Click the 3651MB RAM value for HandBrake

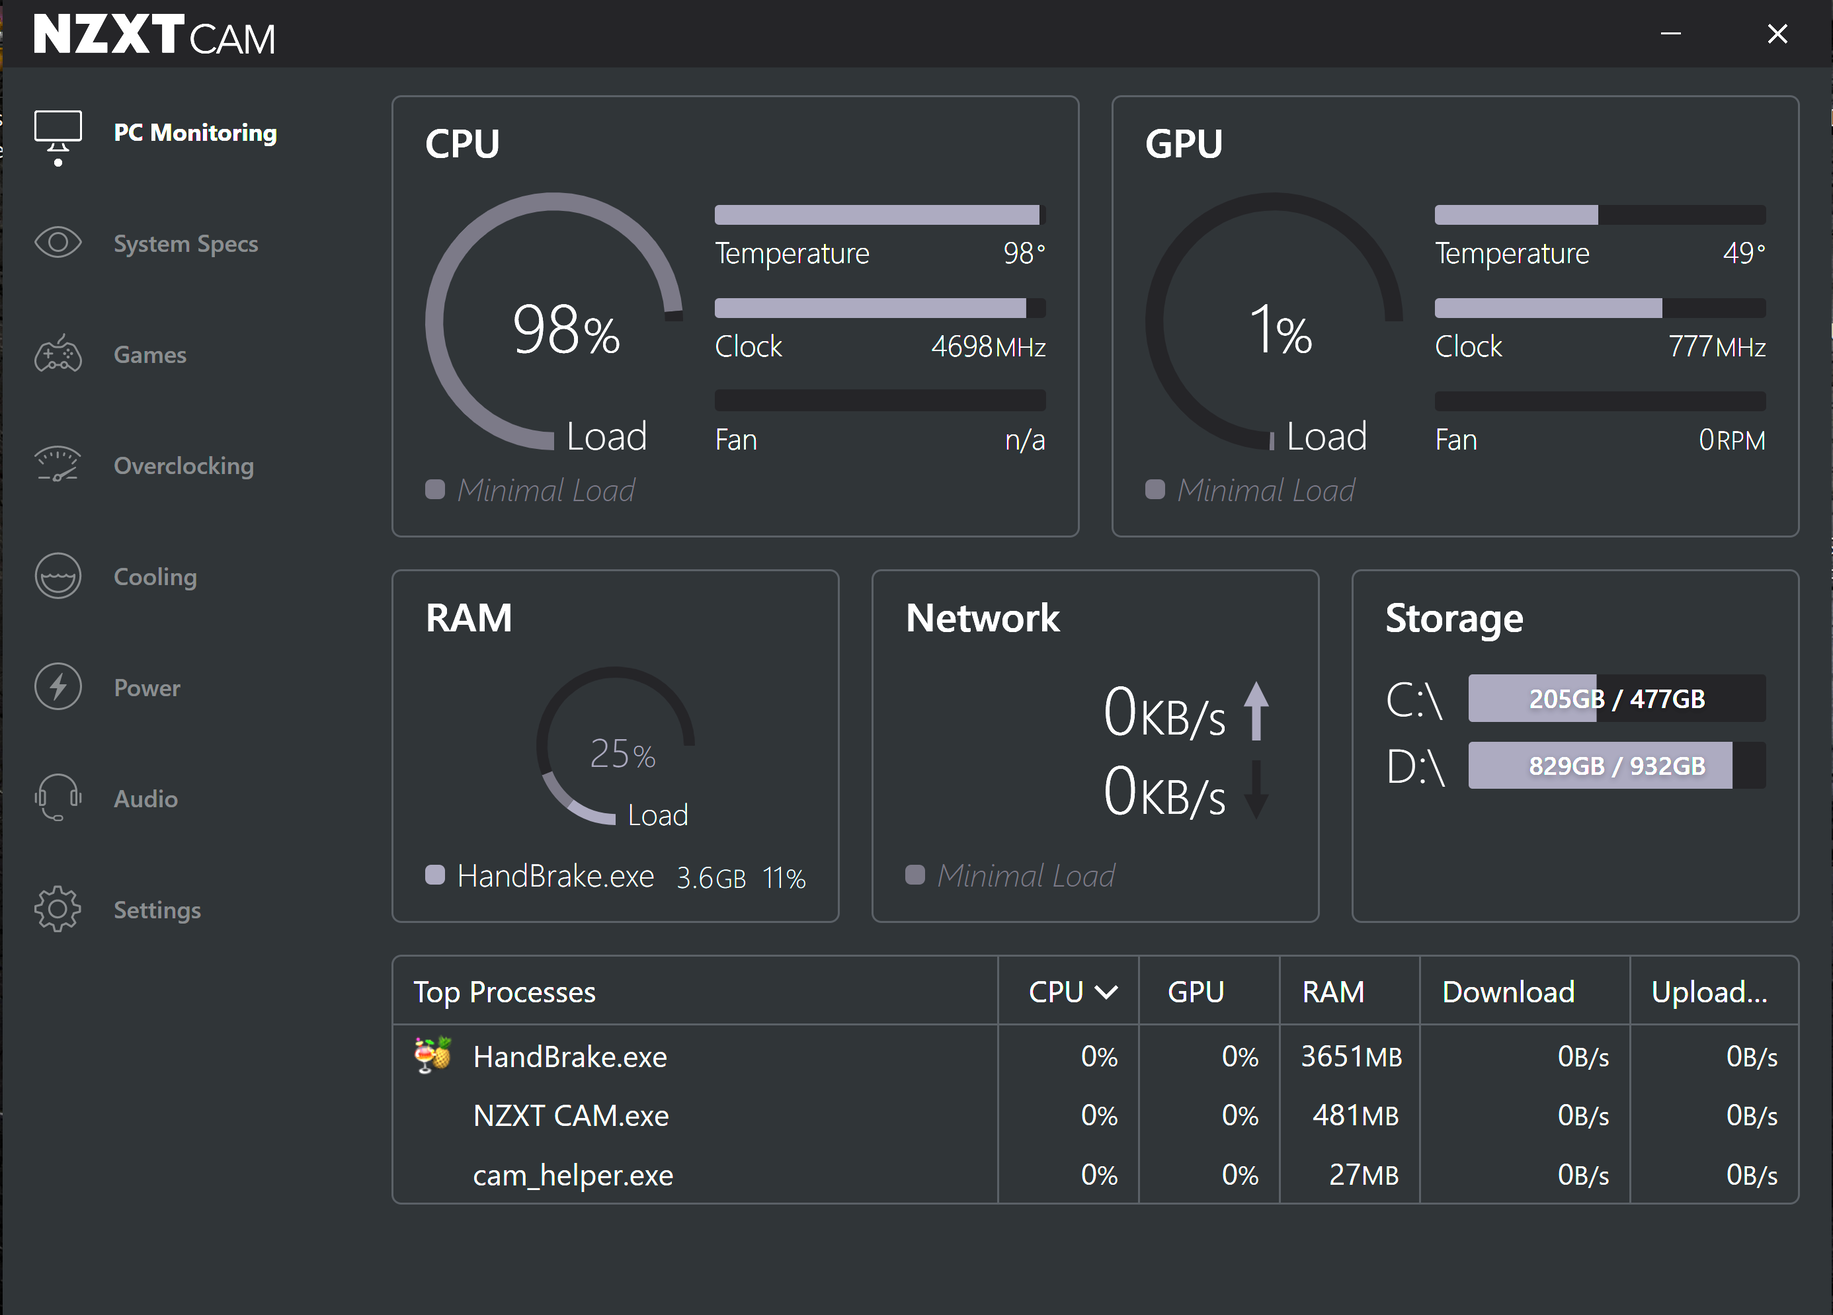pyautogui.click(x=1351, y=1057)
